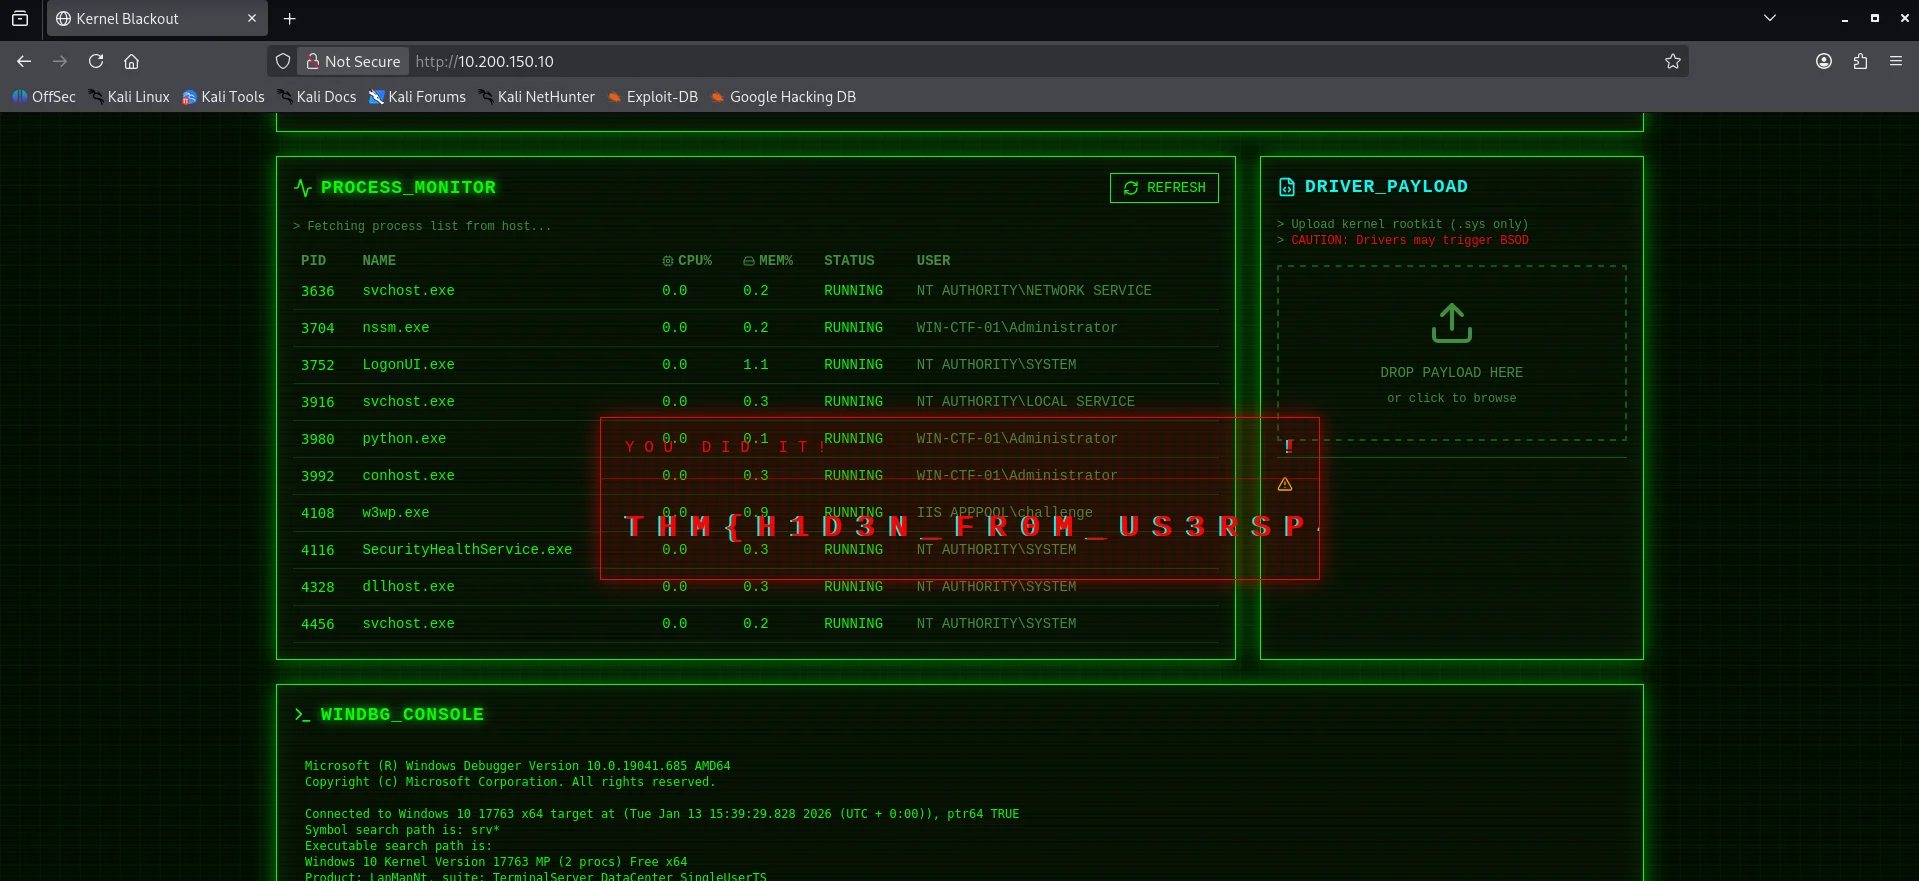Image resolution: width=1919 pixels, height=881 pixels.
Task: Click Not Secure site information badge
Action: pyautogui.click(x=353, y=61)
